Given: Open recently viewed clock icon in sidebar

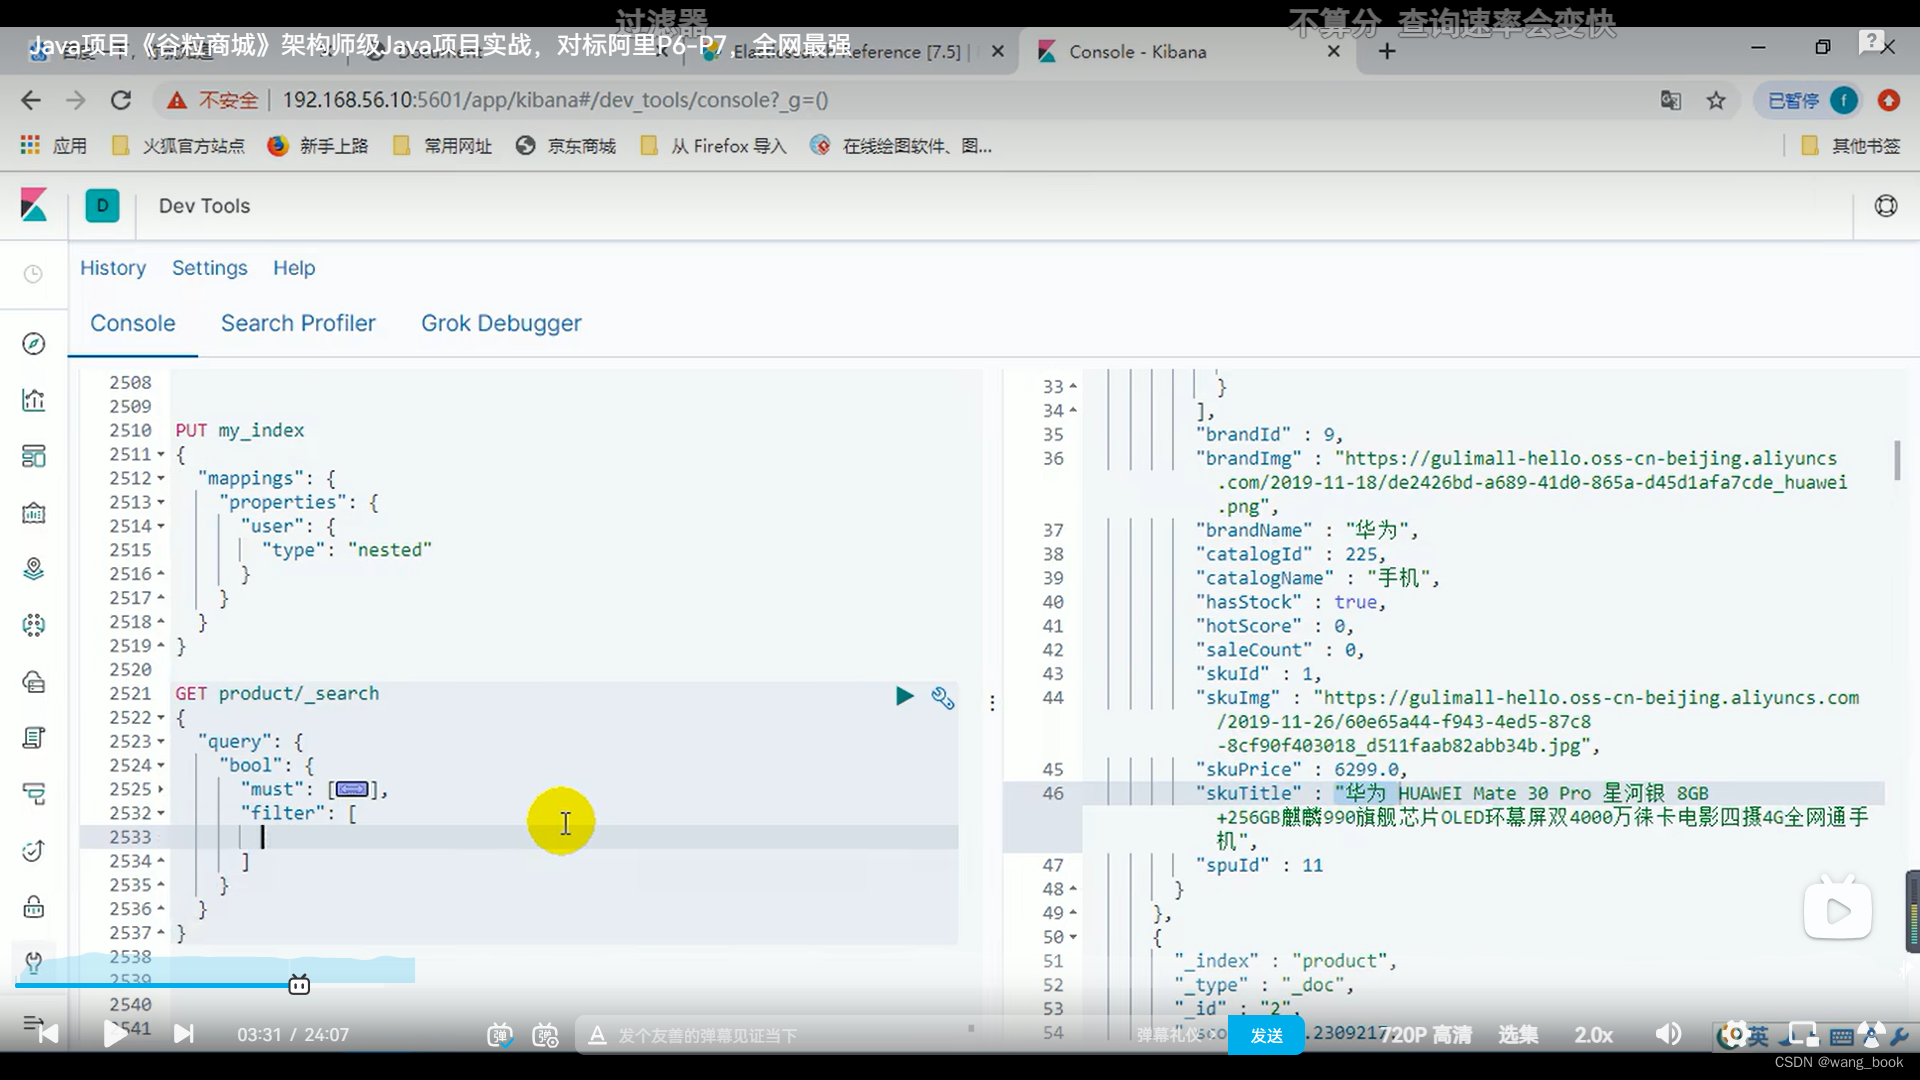Looking at the screenshot, I should click(x=33, y=274).
